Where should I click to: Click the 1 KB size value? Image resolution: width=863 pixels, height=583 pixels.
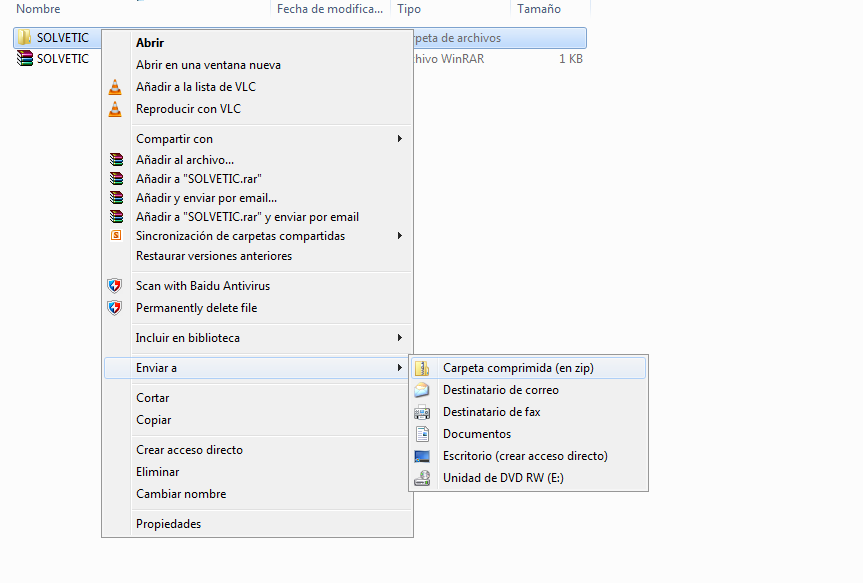[x=571, y=59]
